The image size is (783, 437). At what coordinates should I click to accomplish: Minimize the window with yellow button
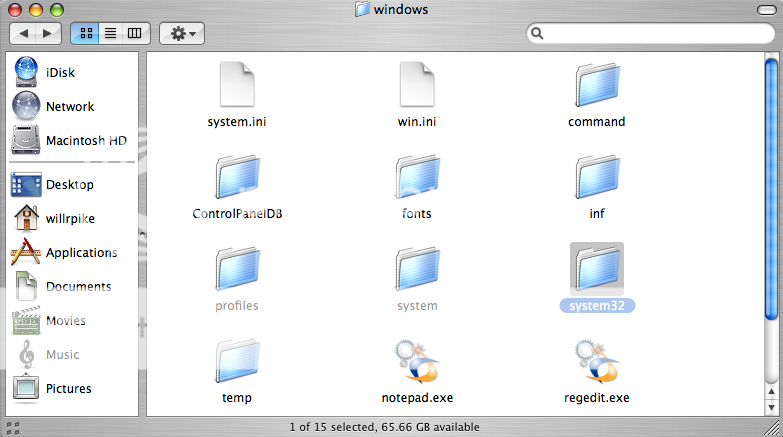click(36, 10)
